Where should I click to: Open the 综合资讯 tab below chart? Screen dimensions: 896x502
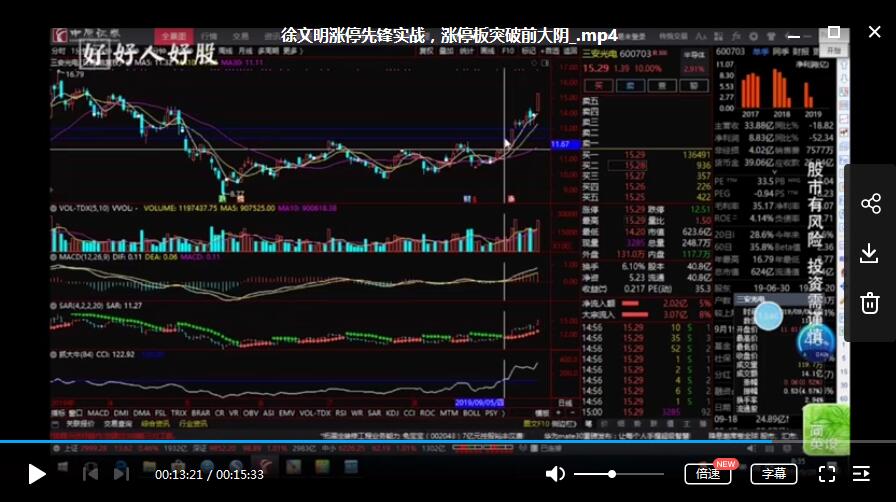155,424
